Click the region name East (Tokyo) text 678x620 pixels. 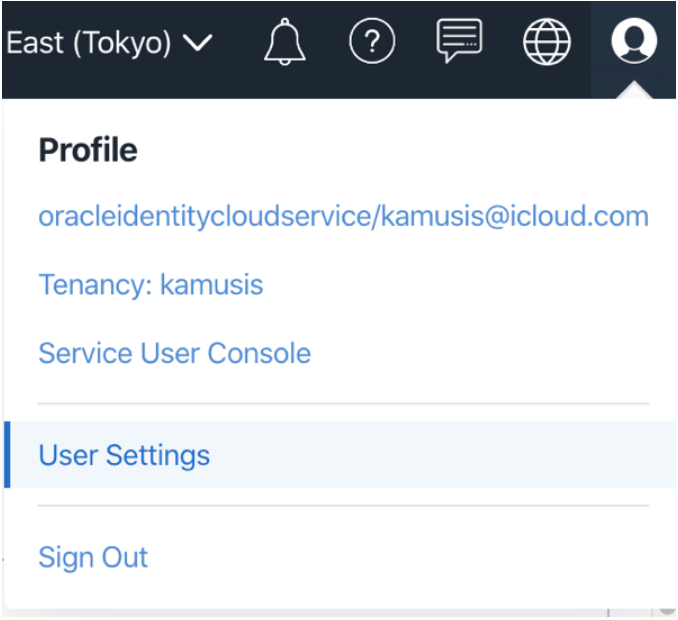(88, 43)
